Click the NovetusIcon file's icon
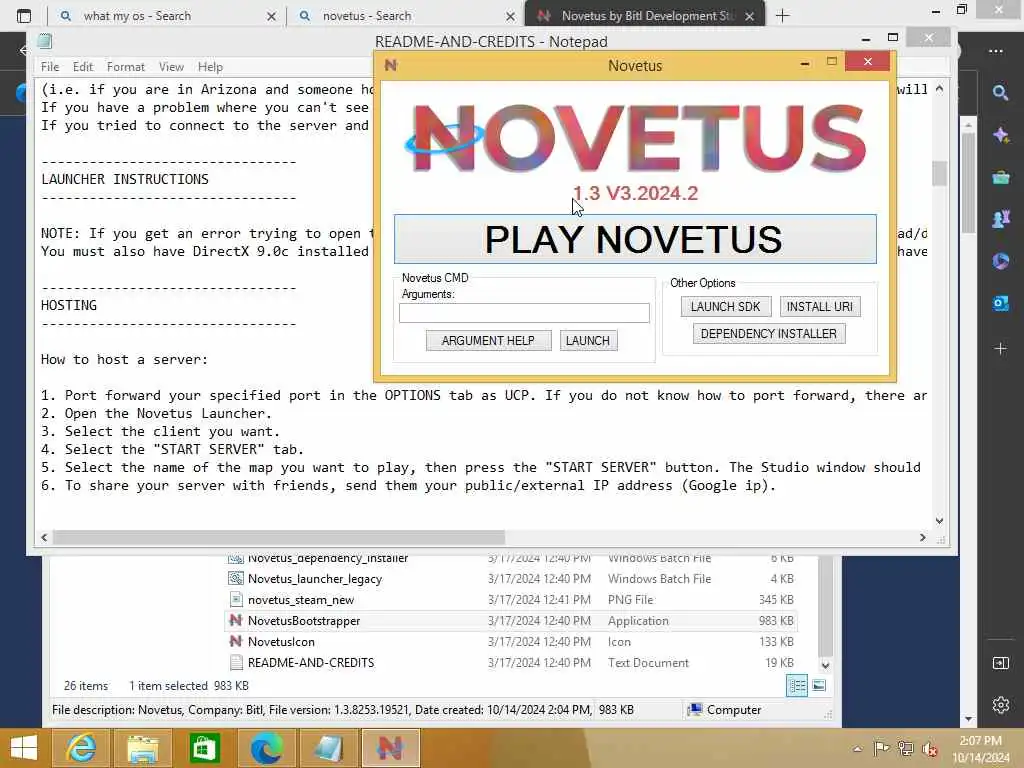This screenshot has width=1024, height=768. coord(236,641)
